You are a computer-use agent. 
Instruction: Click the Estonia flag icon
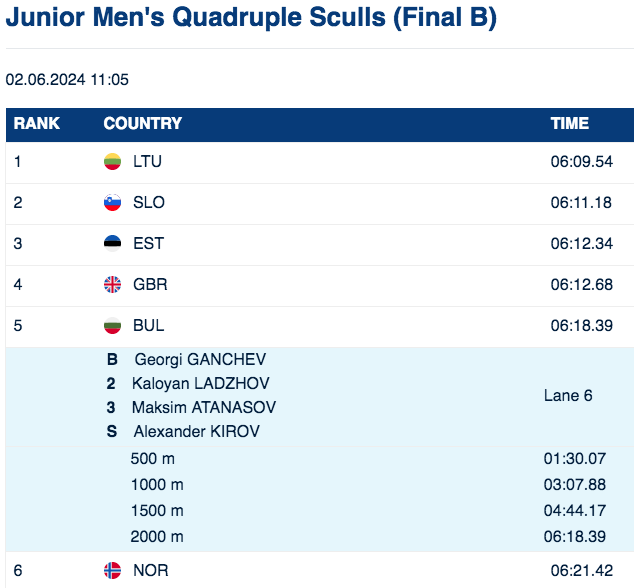(x=112, y=244)
